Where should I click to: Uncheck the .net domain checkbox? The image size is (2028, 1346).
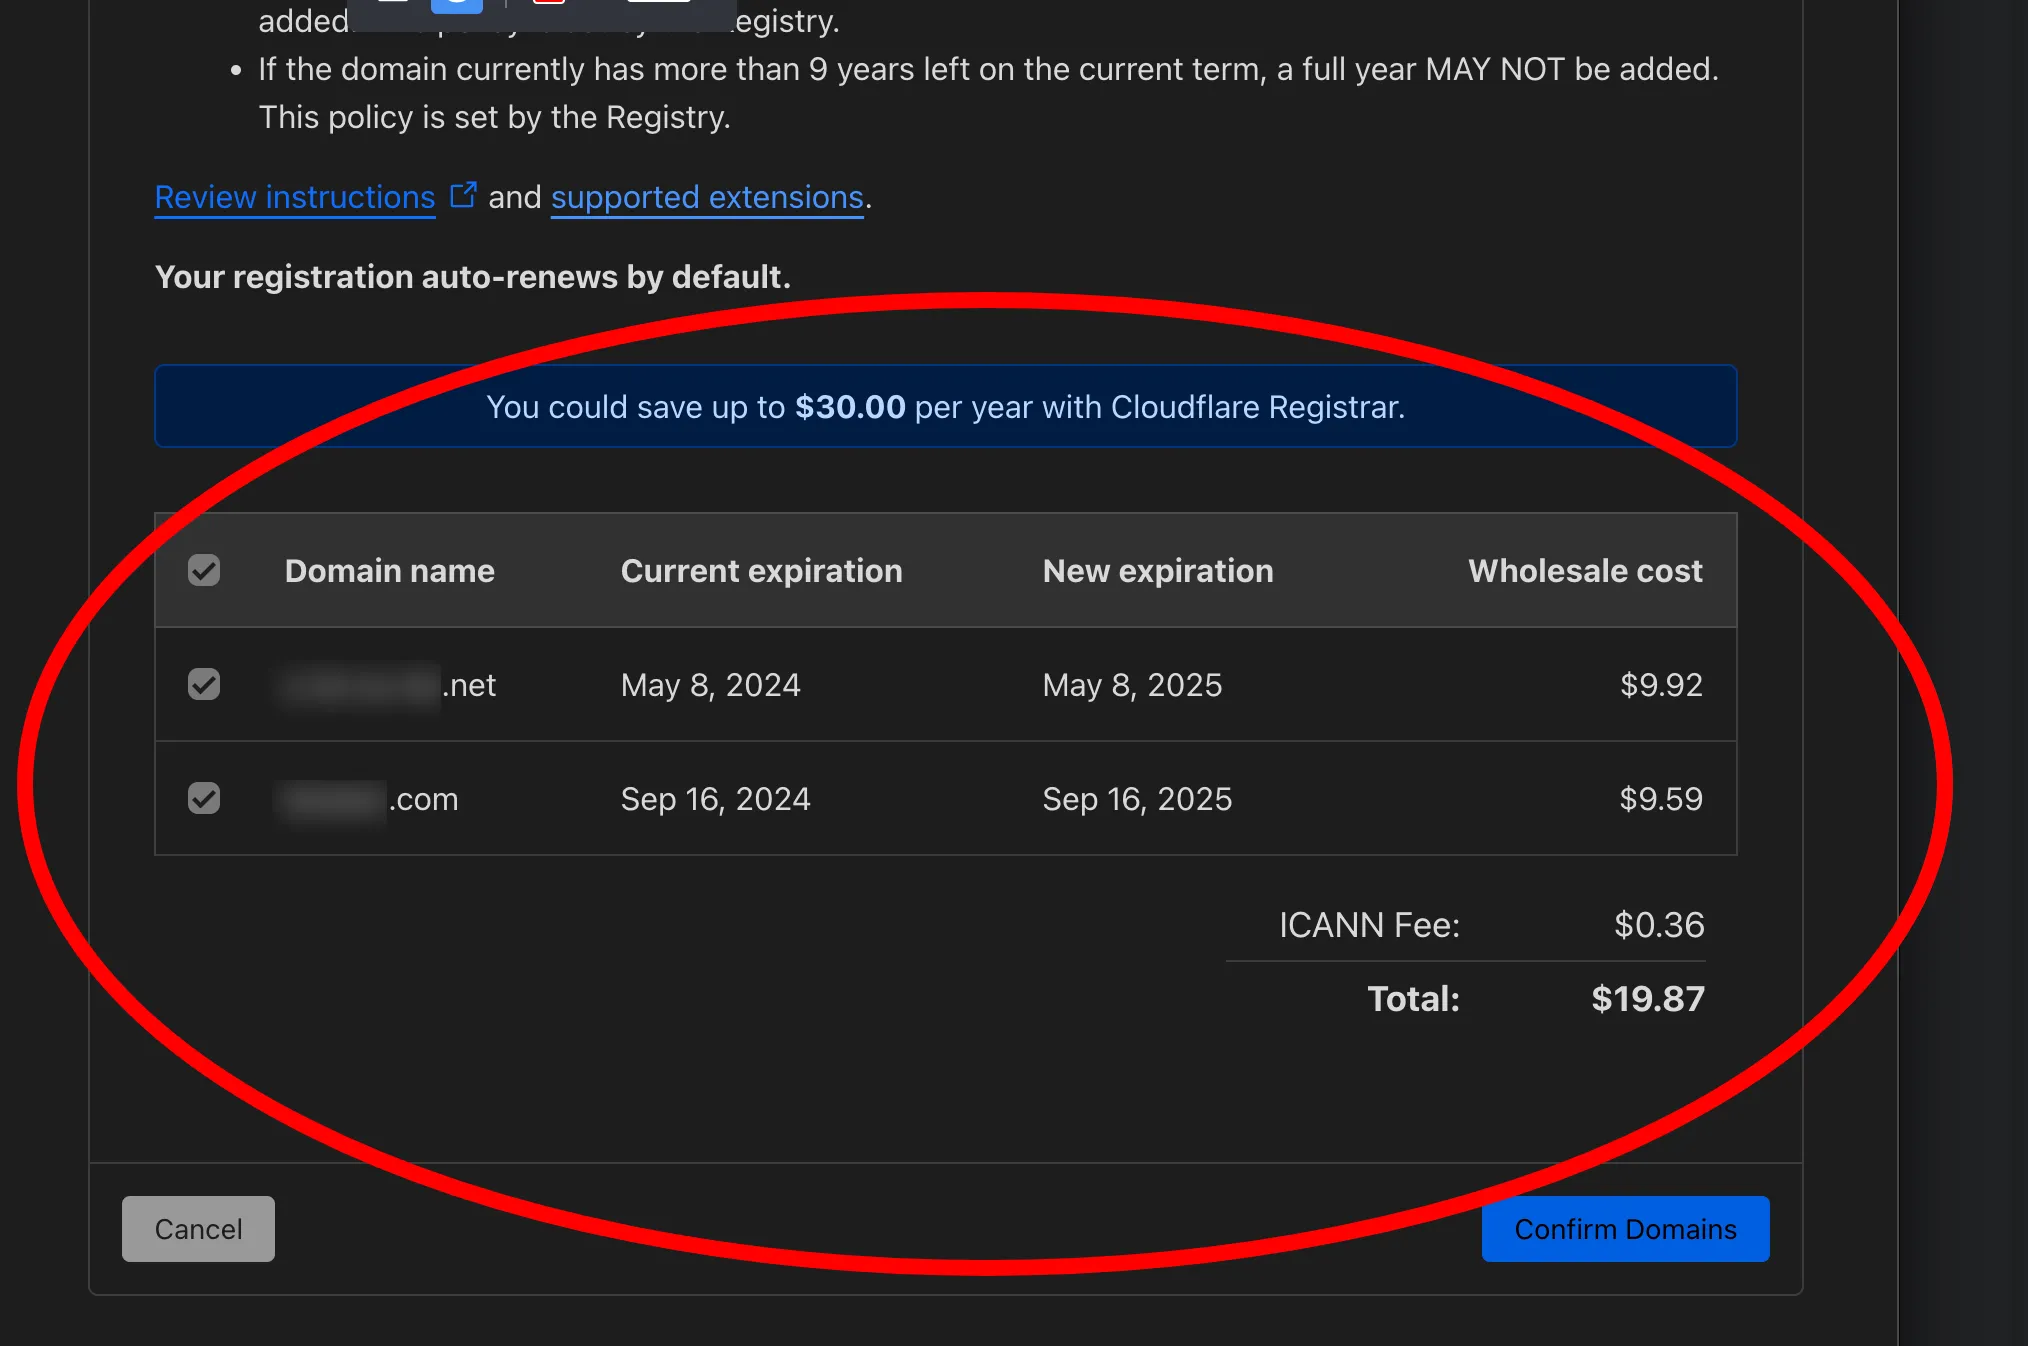[204, 684]
